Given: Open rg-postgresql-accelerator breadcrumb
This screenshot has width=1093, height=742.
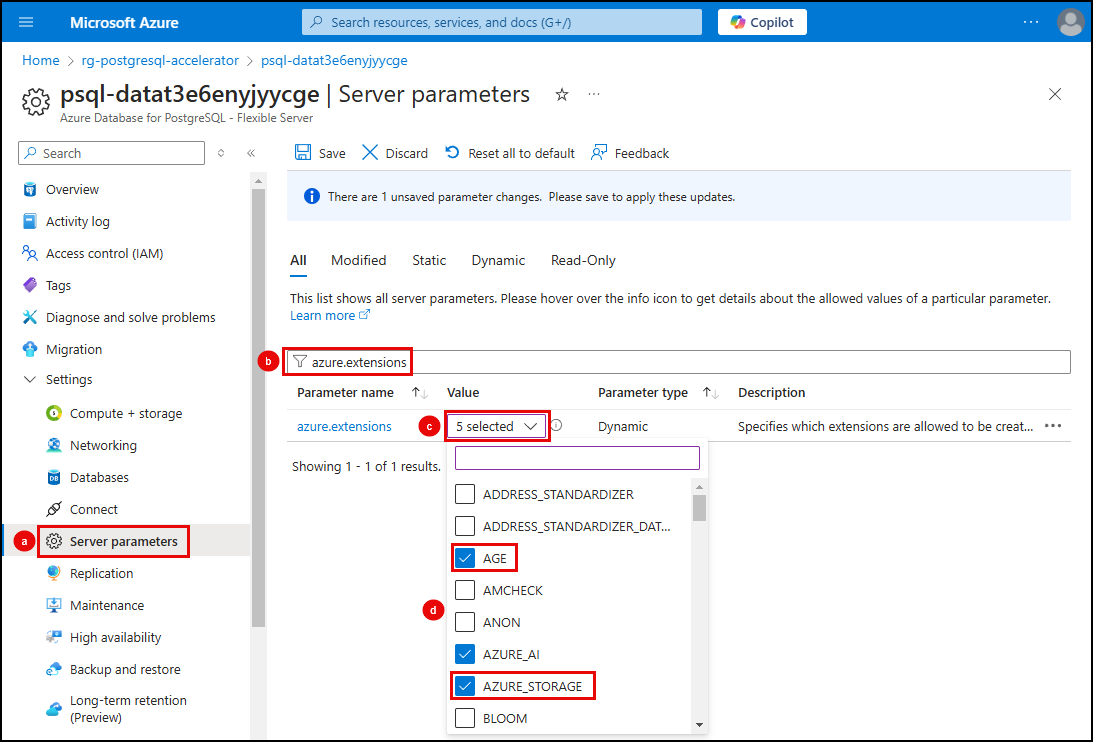Looking at the screenshot, I should (160, 61).
